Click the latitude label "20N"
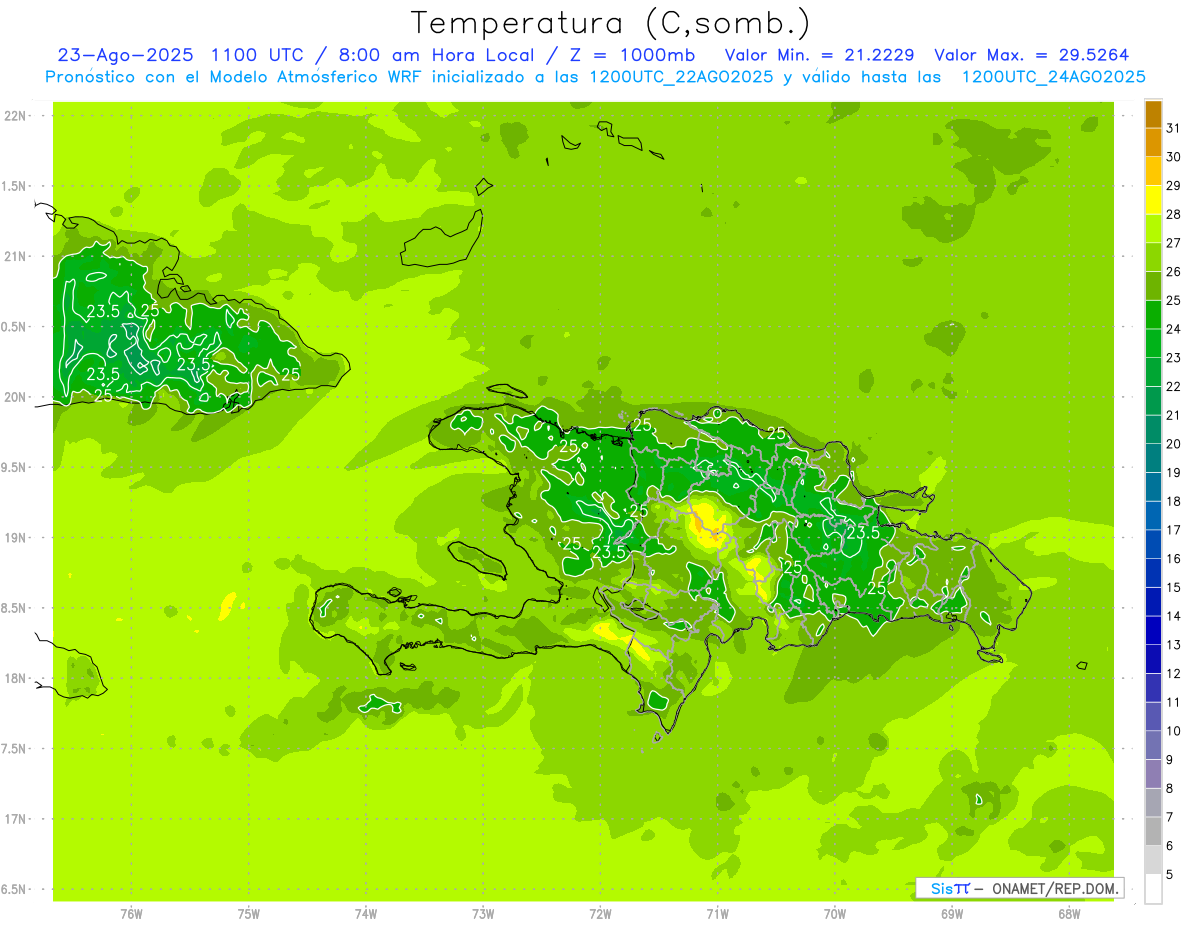The height and width of the screenshot is (927, 1200). point(15,397)
